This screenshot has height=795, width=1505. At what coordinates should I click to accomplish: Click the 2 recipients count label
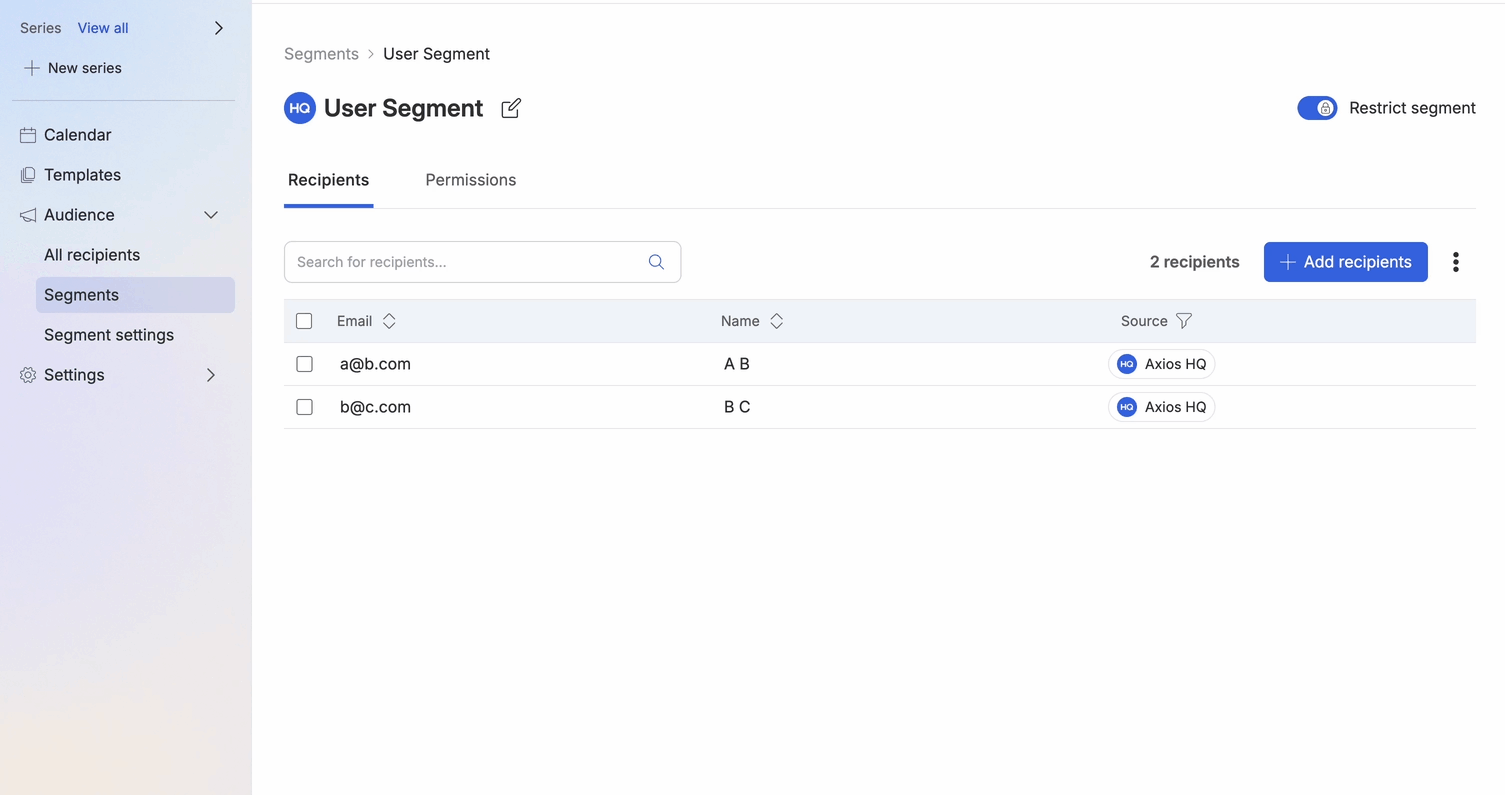[x=1194, y=262]
